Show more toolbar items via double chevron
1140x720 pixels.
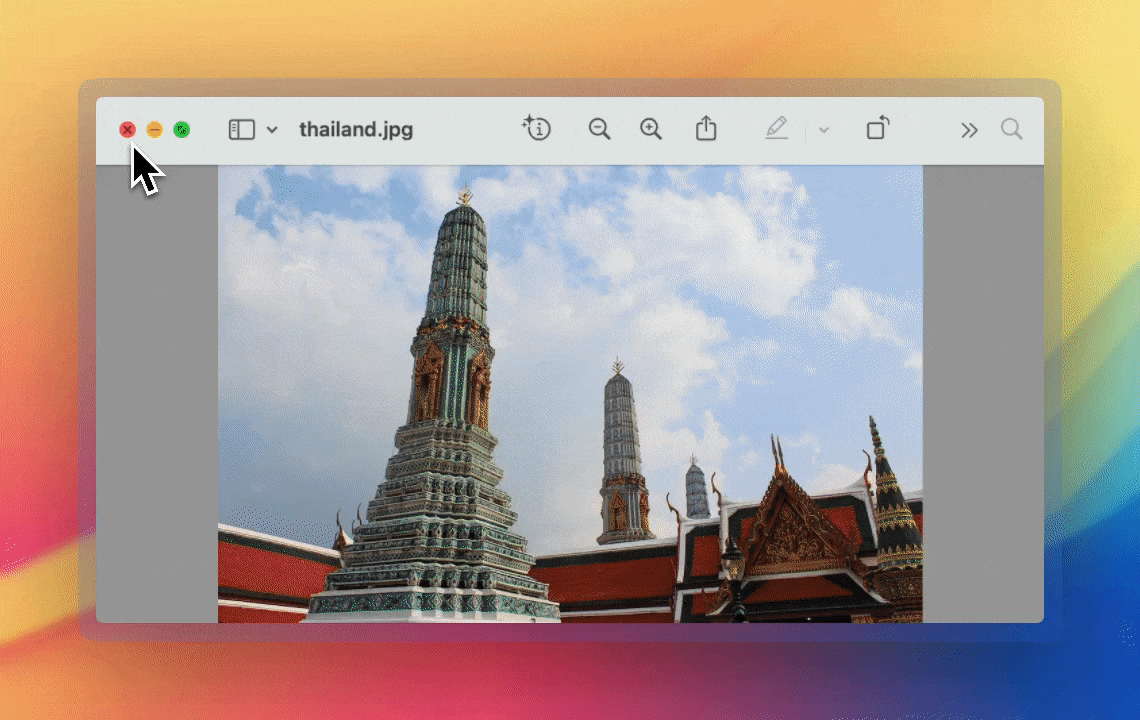point(969,130)
